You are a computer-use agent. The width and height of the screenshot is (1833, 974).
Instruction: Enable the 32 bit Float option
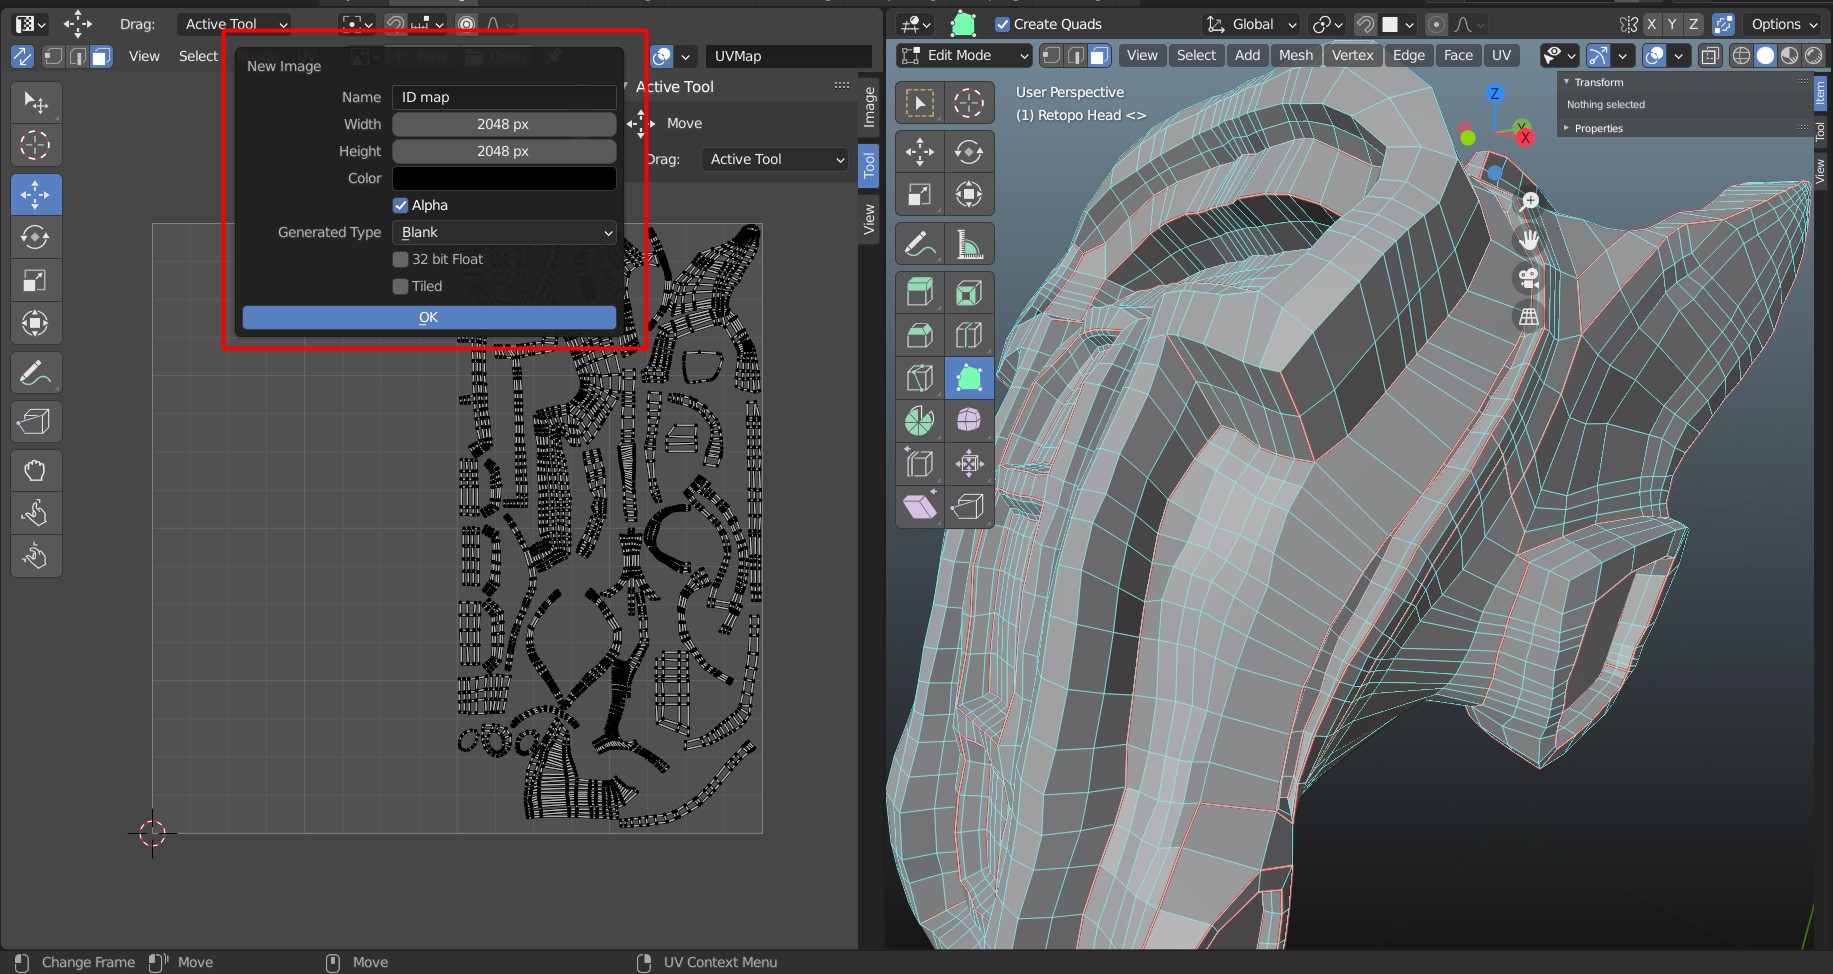click(401, 259)
